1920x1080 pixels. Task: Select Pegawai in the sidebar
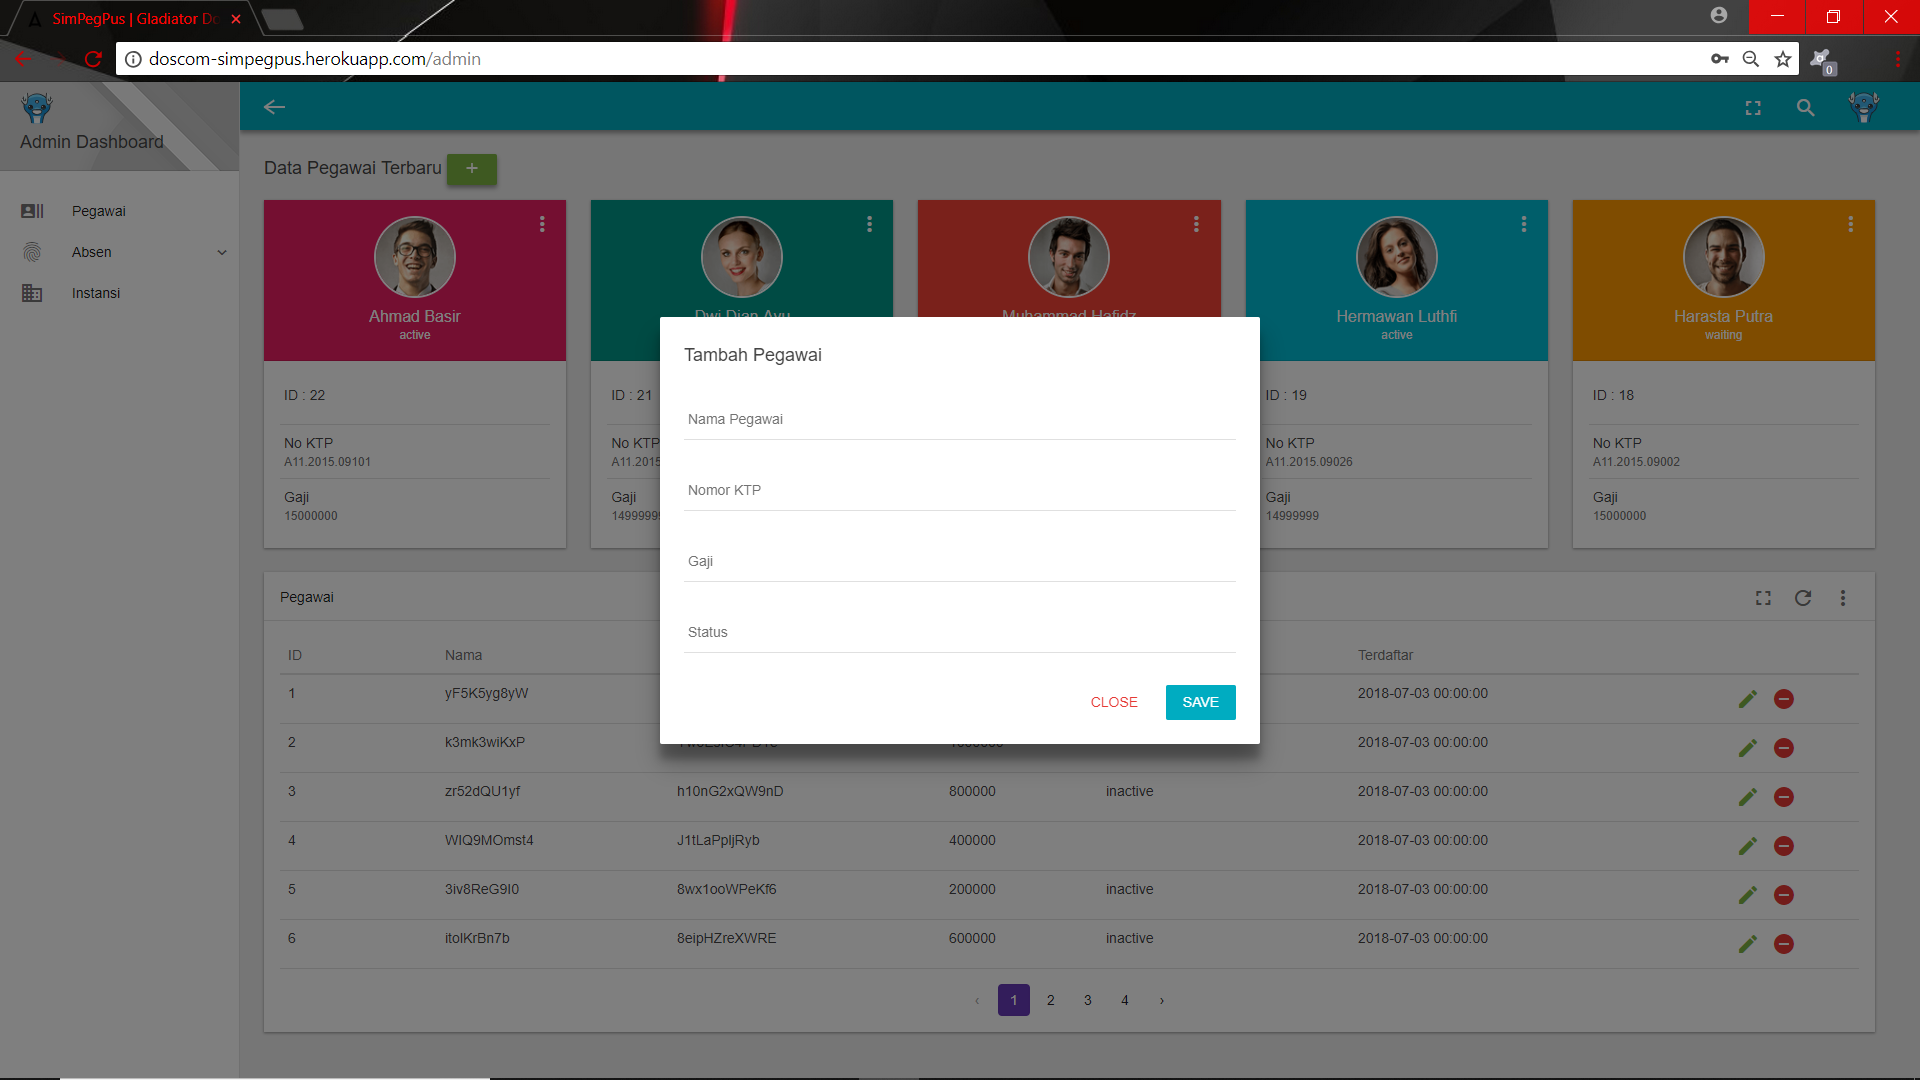tap(98, 211)
